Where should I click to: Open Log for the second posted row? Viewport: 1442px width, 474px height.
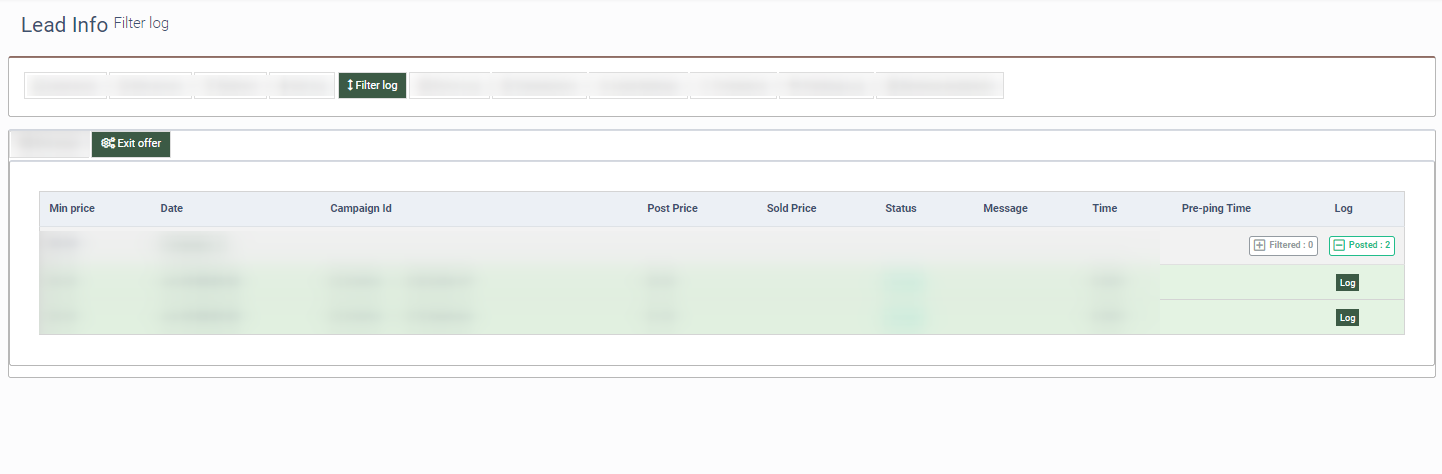[x=1347, y=318]
